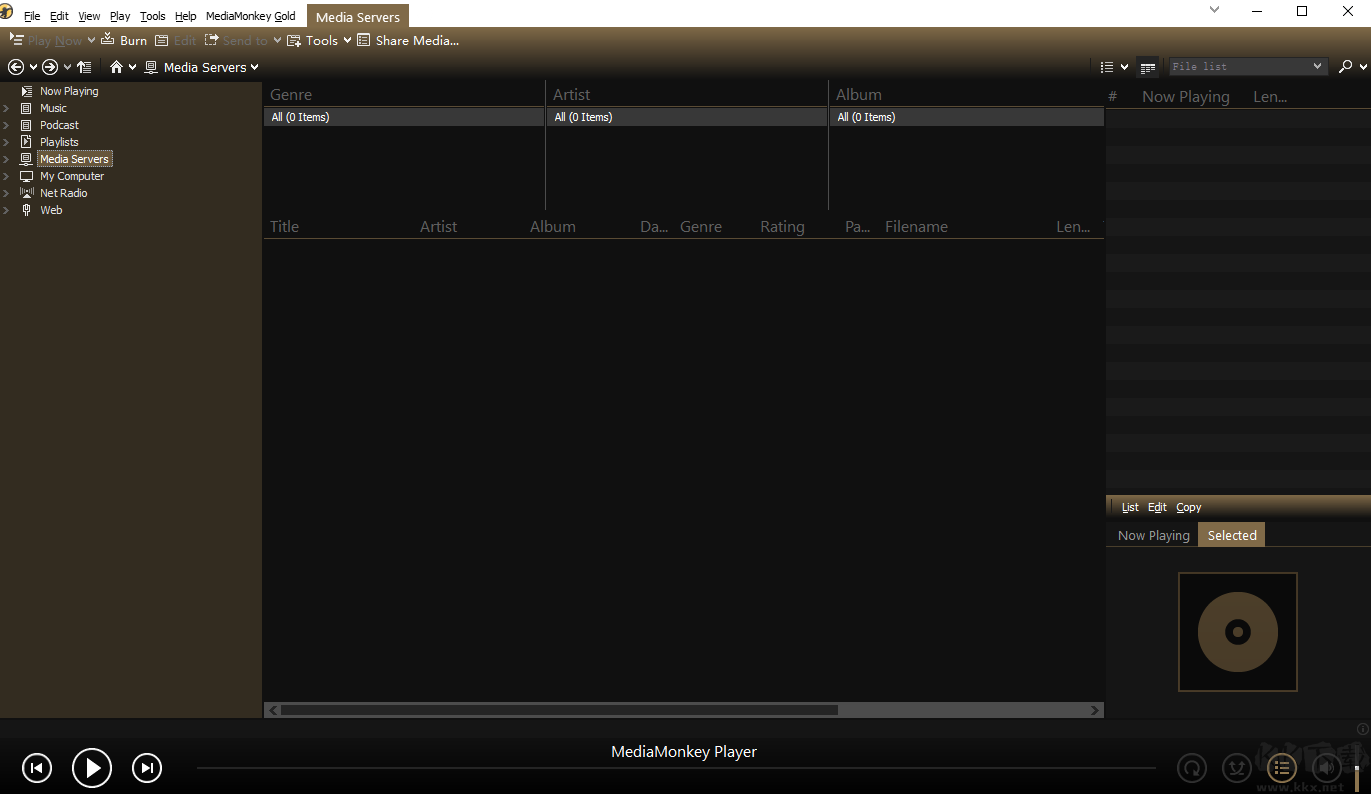Open the forward history dropdown arrow
This screenshot has width=1371, height=794.
(x=67, y=67)
